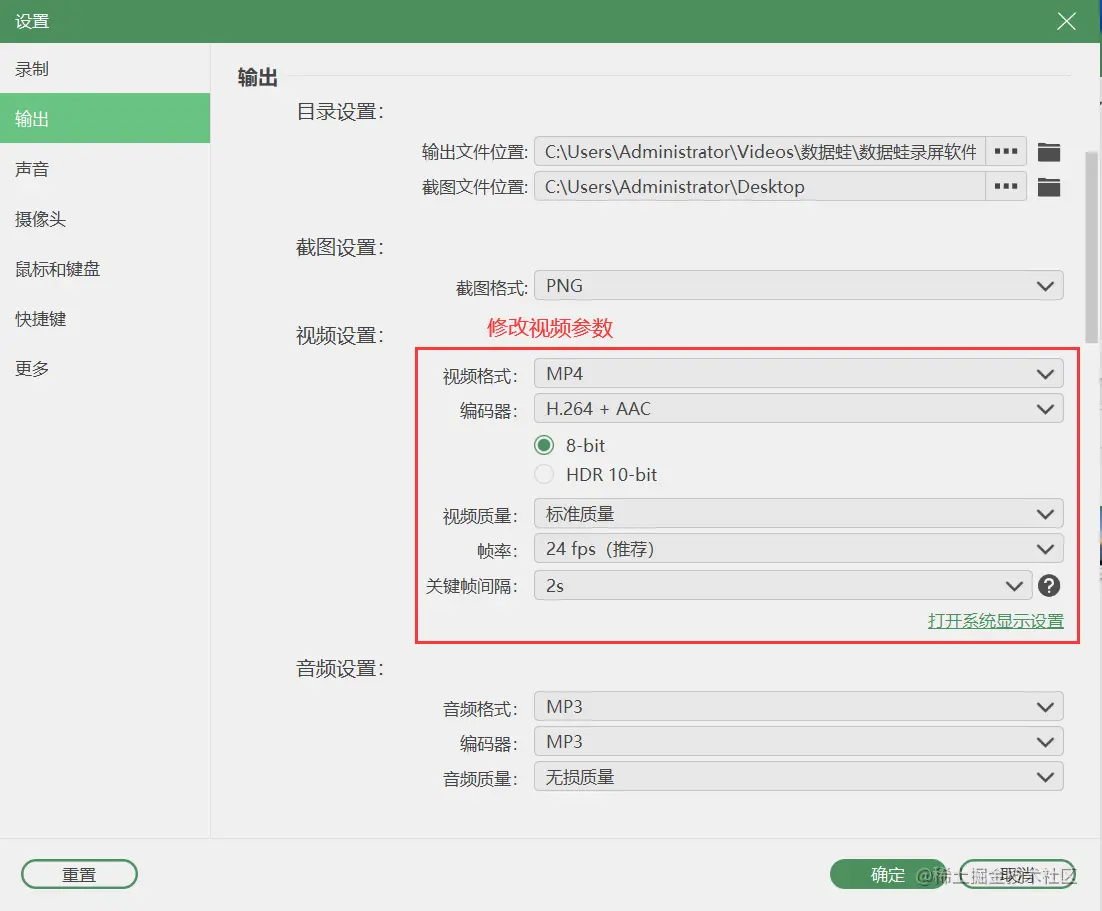
Task: Open folder for screenshot file location
Action: (1049, 187)
